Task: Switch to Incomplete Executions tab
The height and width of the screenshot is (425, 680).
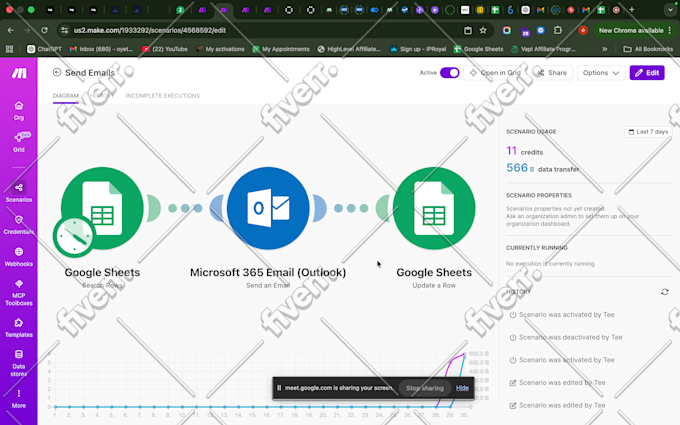Action: click(x=163, y=95)
